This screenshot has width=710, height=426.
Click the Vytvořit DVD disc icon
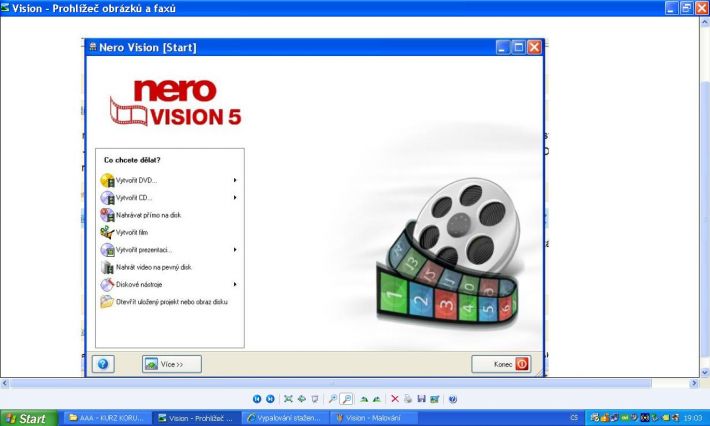(107, 181)
